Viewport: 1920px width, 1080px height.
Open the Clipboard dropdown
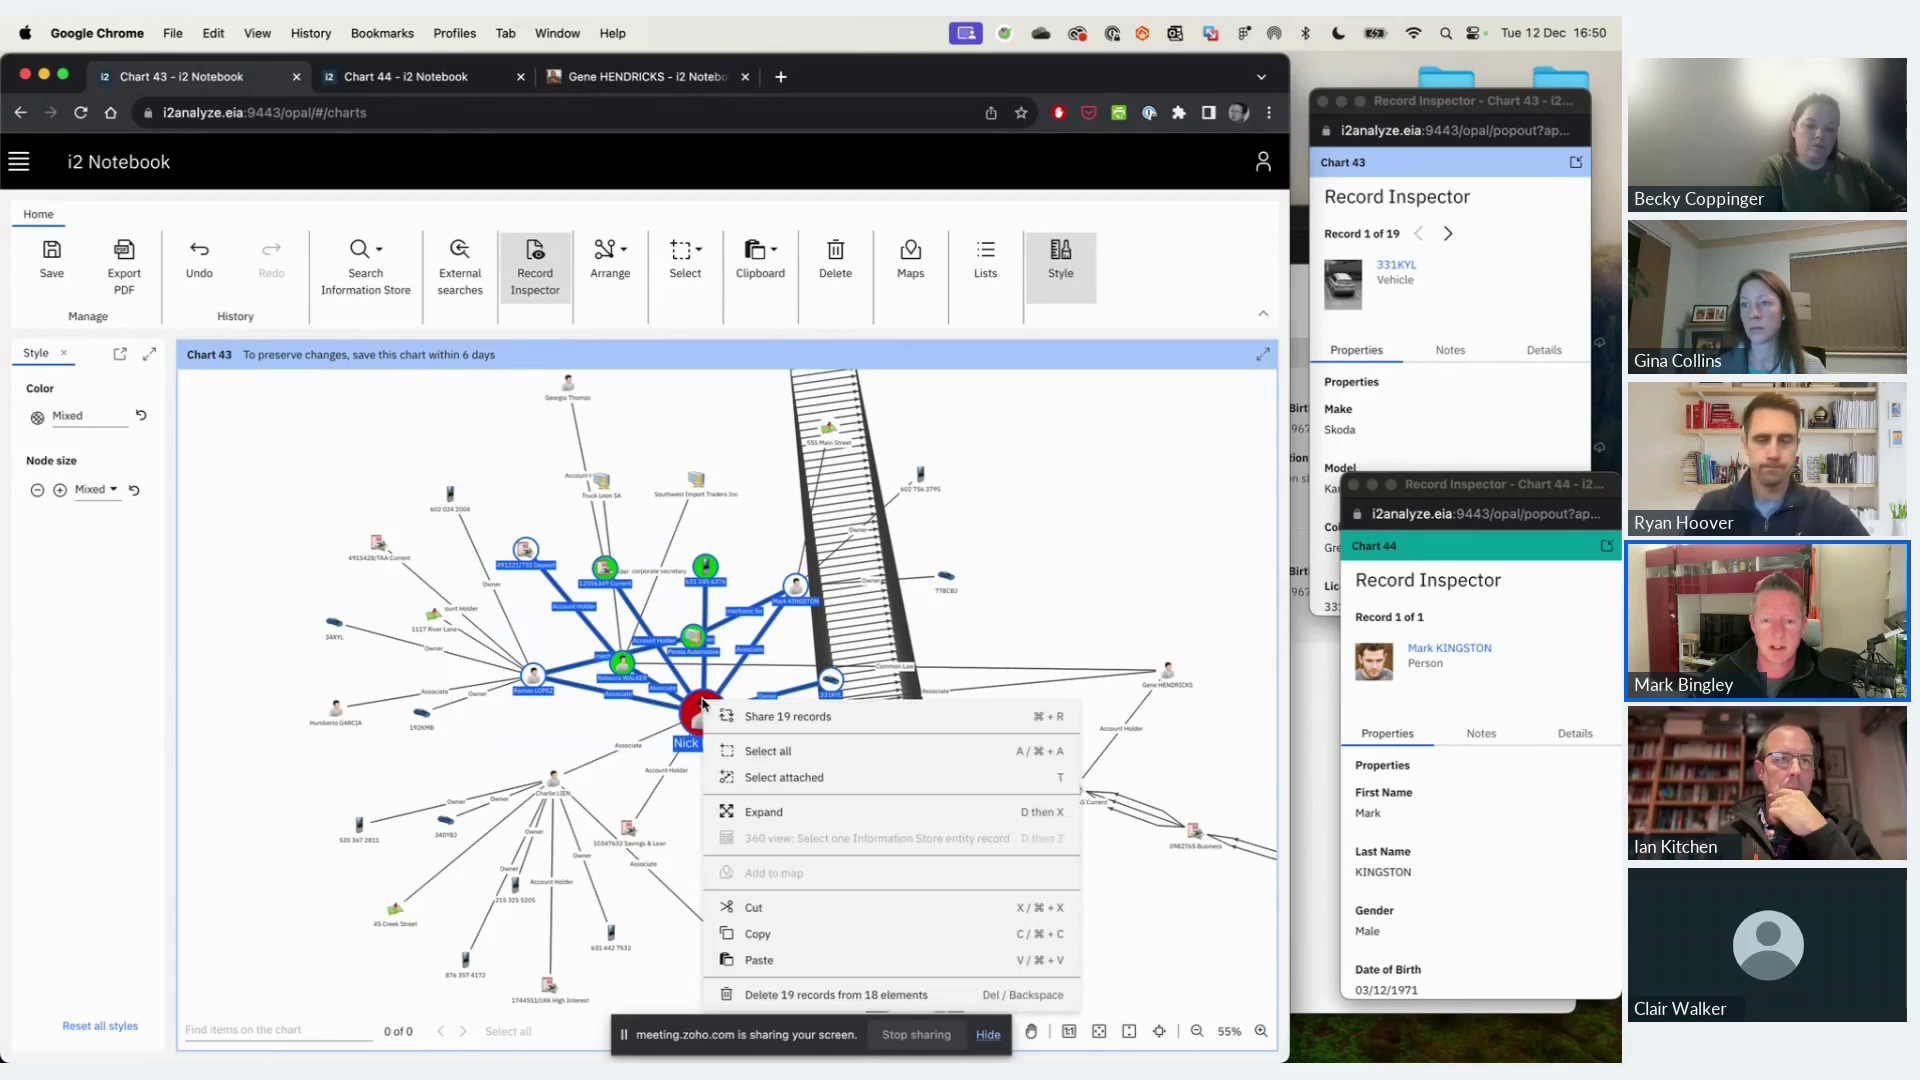click(x=760, y=258)
